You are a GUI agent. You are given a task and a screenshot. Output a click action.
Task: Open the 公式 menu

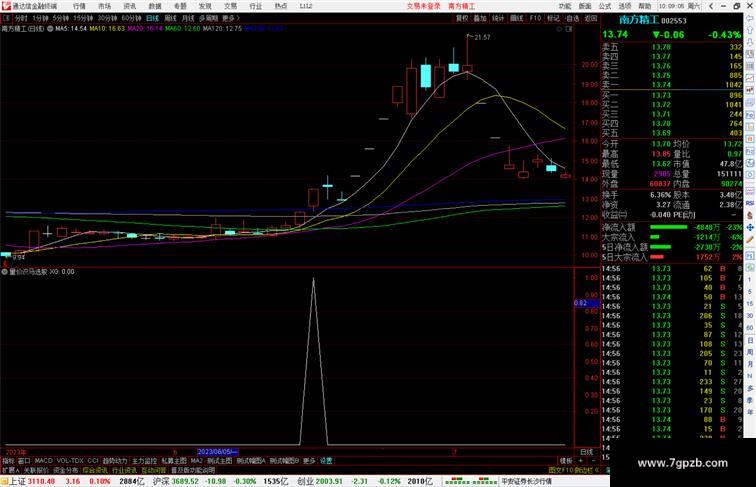(605, 6)
